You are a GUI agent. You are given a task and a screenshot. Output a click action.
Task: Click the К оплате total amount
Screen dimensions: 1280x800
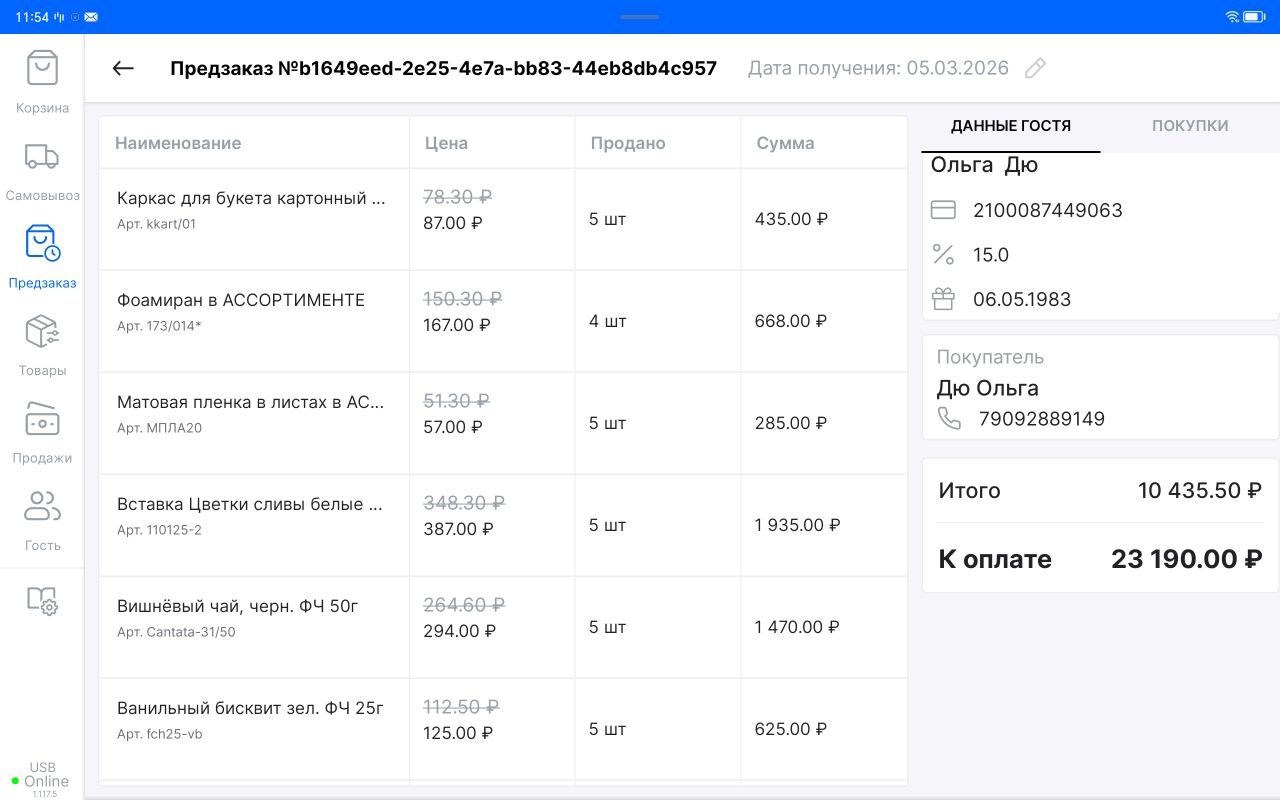click(x=1186, y=559)
